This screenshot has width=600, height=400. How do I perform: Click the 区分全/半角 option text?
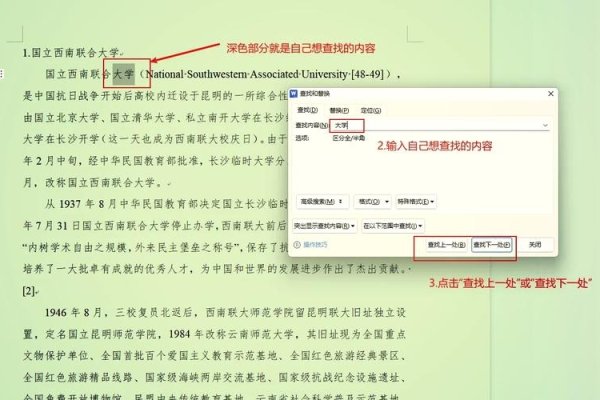point(349,138)
